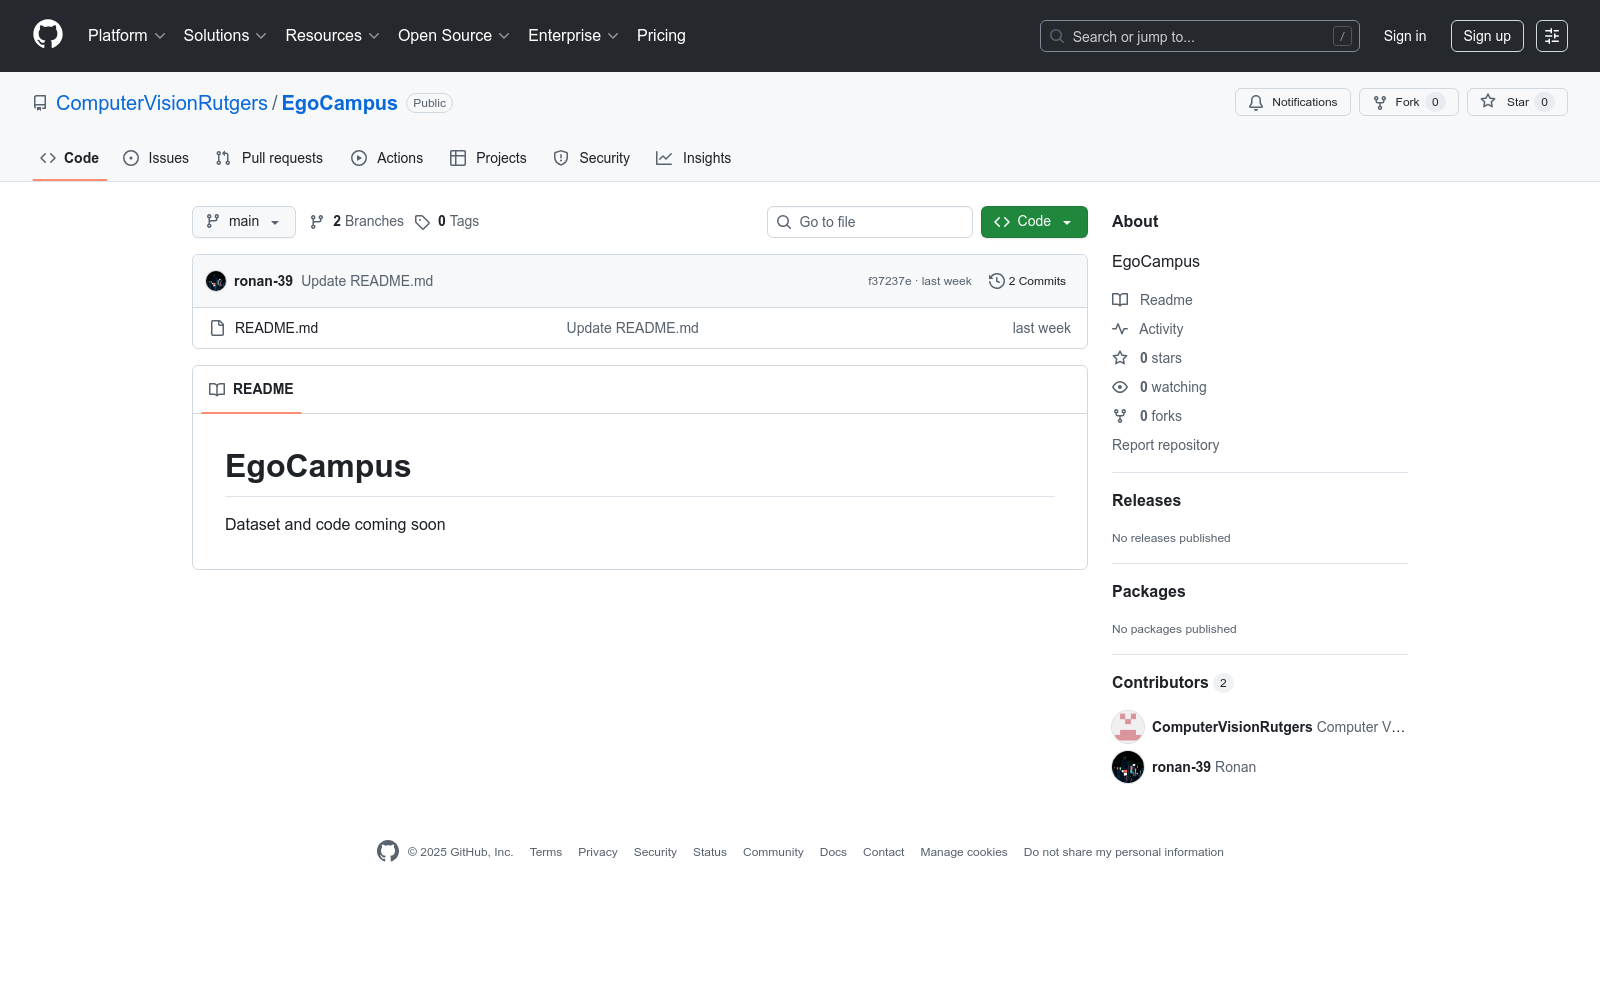Switch to the Actions tab
The height and width of the screenshot is (1000, 1600).
pyautogui.click(x=387, y=158)
